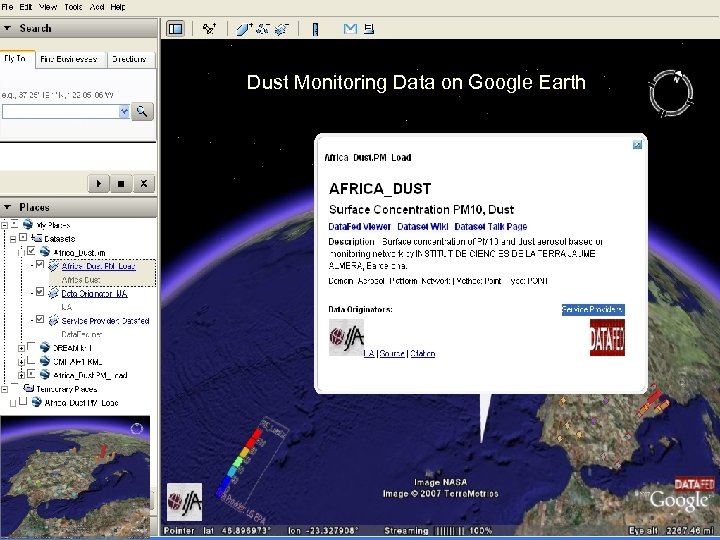Viewport: 720px width, 540px height.
Task: Toggle the sidebar panel icon in toolbar
Action: pyautogui.click(x=175, y=29)
